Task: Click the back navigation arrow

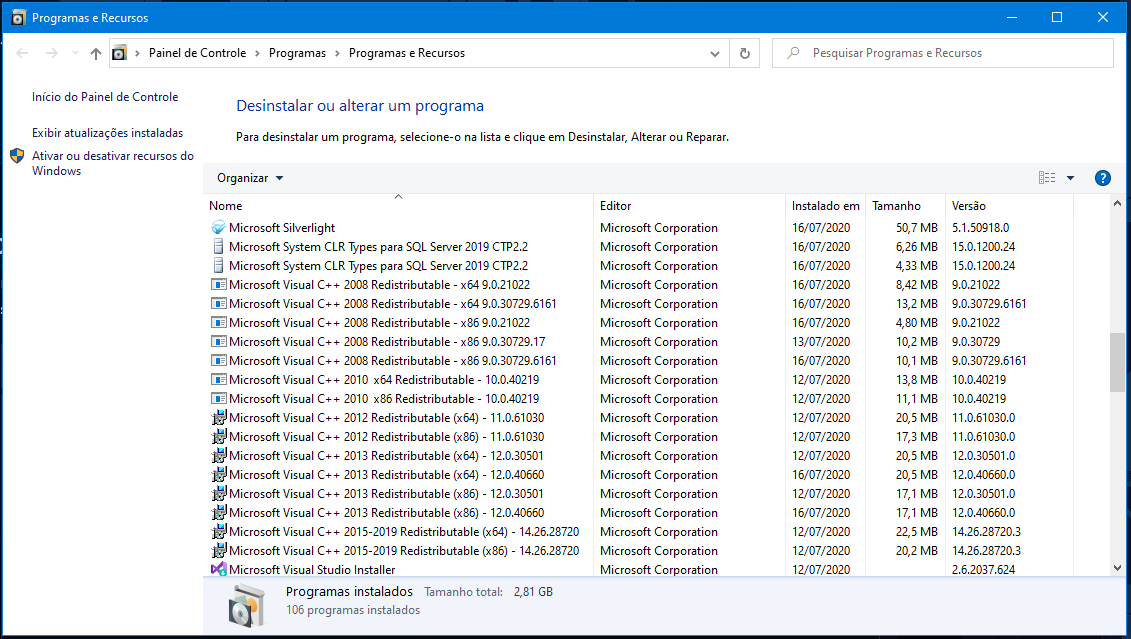Action: pos(22,53)
